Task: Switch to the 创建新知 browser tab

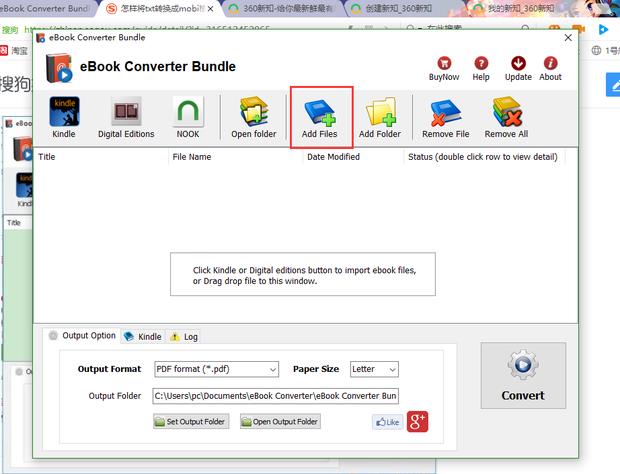Action: pyautogui.click(x=399, y=8)
